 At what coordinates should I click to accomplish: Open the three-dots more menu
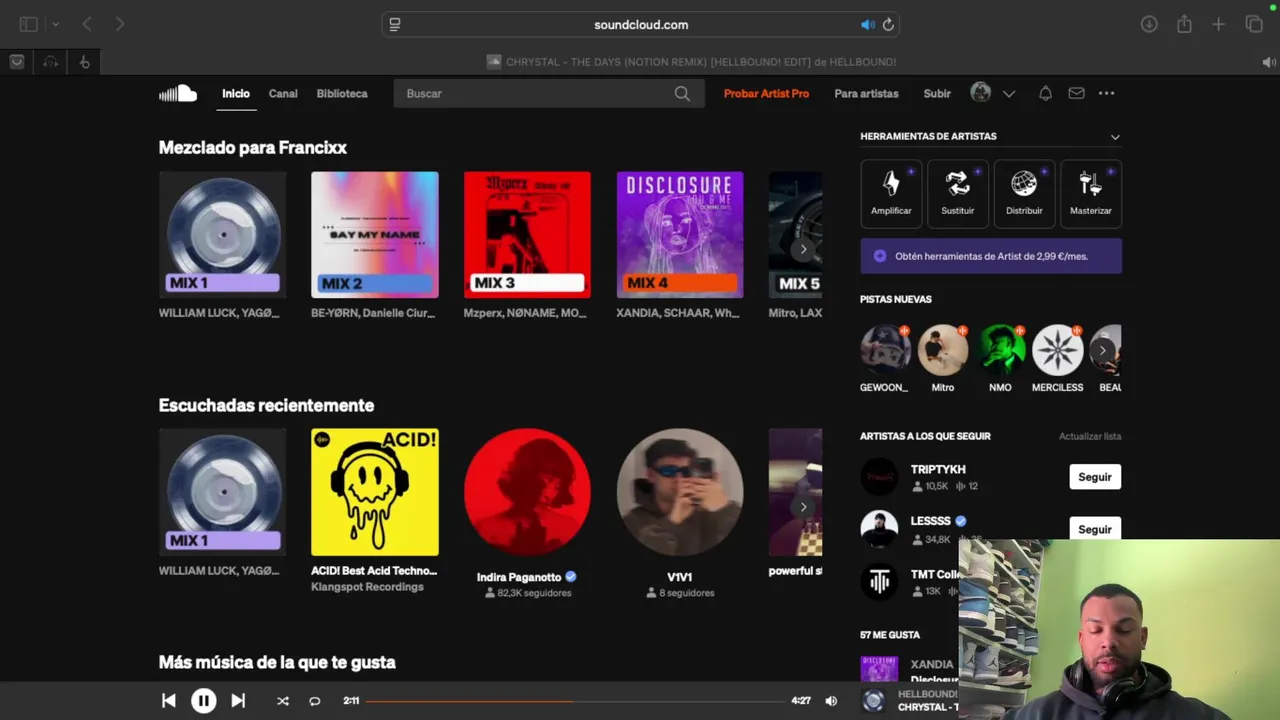click(x=1106, y=93)
